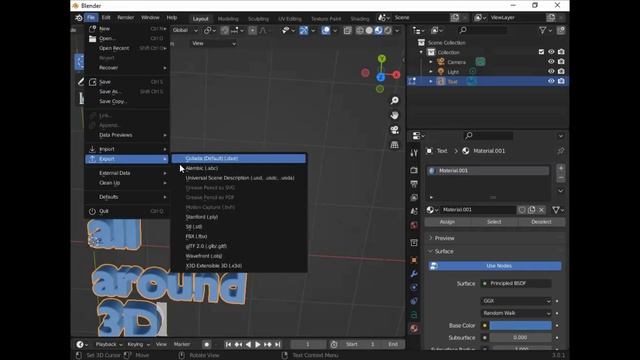The image size is (640, 360).
Task: Open the Output properties tab (printer)
Action: tap(414, 184)
